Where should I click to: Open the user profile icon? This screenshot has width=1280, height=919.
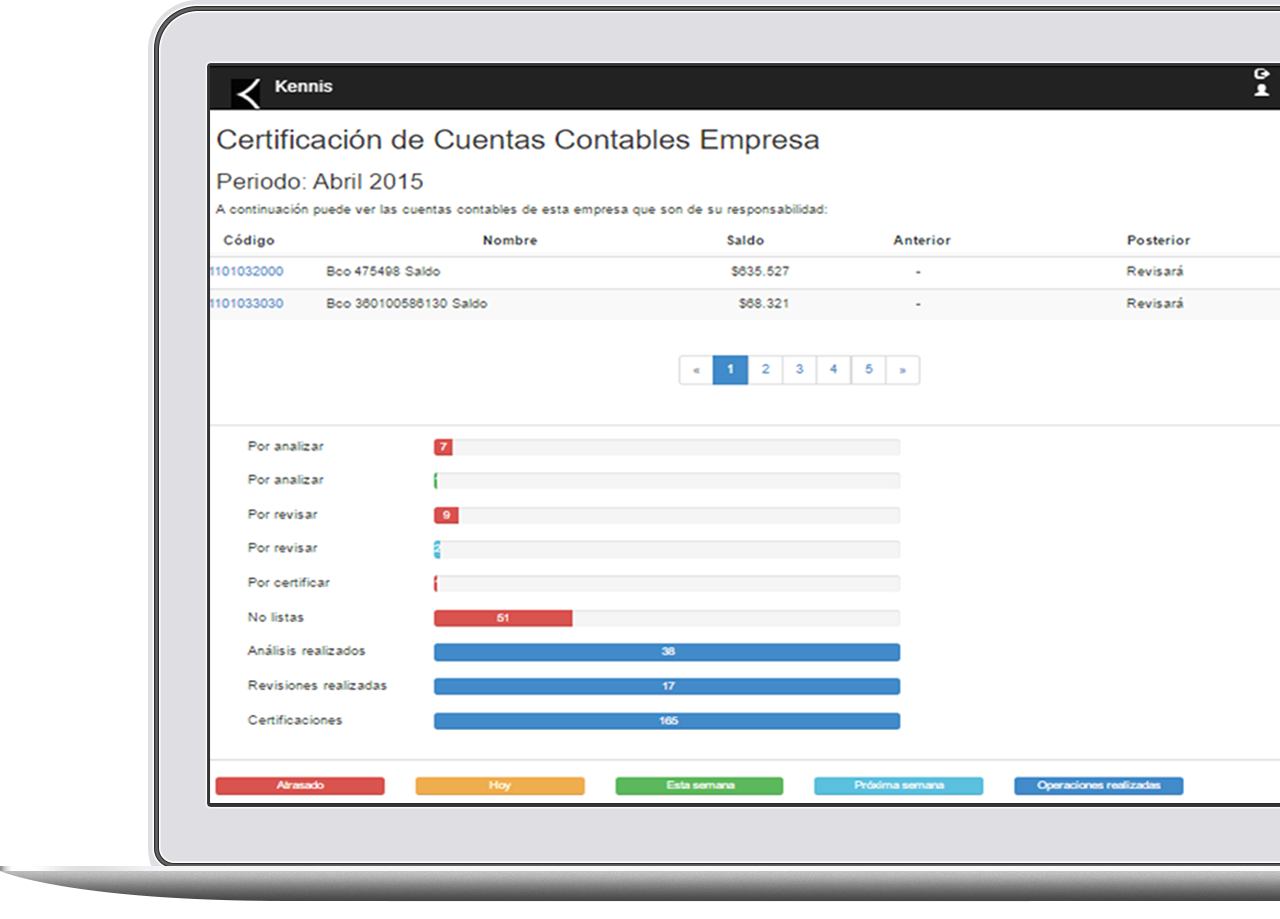(1261, 91)
